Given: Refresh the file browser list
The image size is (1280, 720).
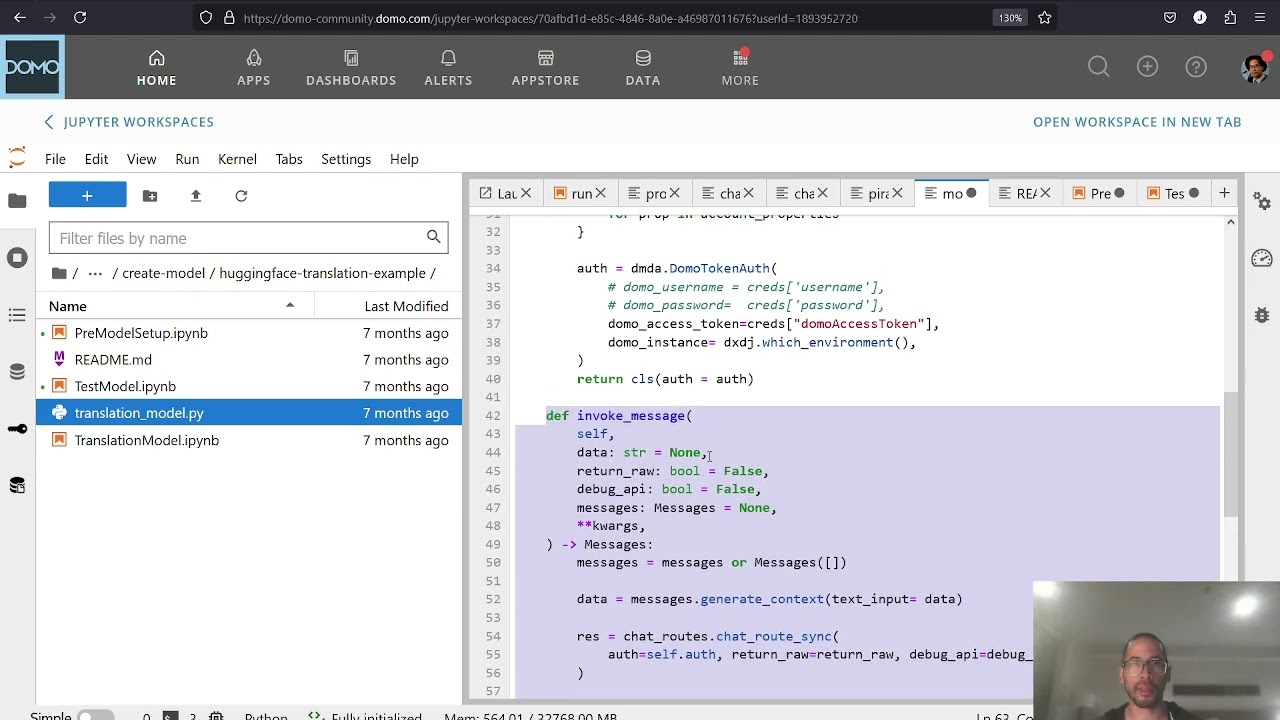Looking at the screenshot, I should coord(241,196).
